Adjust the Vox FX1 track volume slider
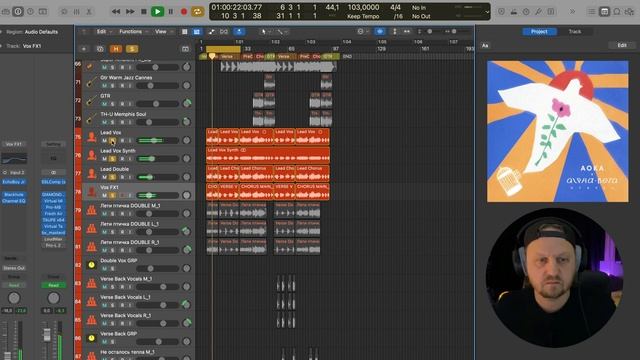The image size is (640, 360). pos(157,196)
